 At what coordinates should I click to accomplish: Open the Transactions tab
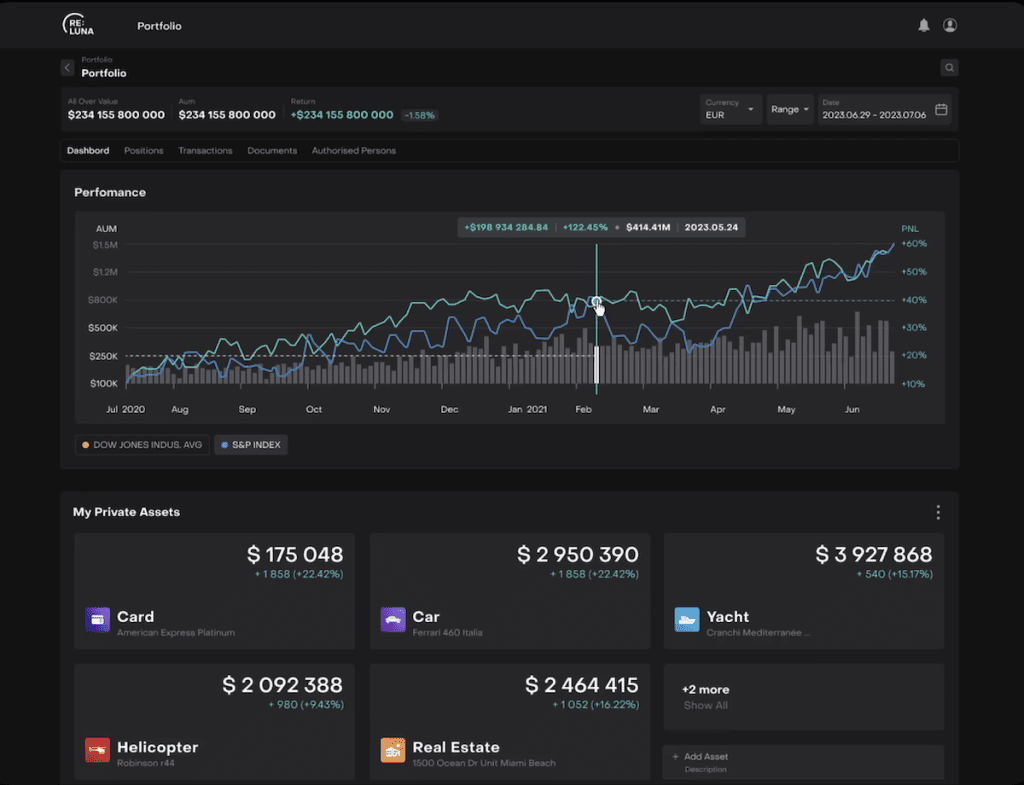pos(205,151)
